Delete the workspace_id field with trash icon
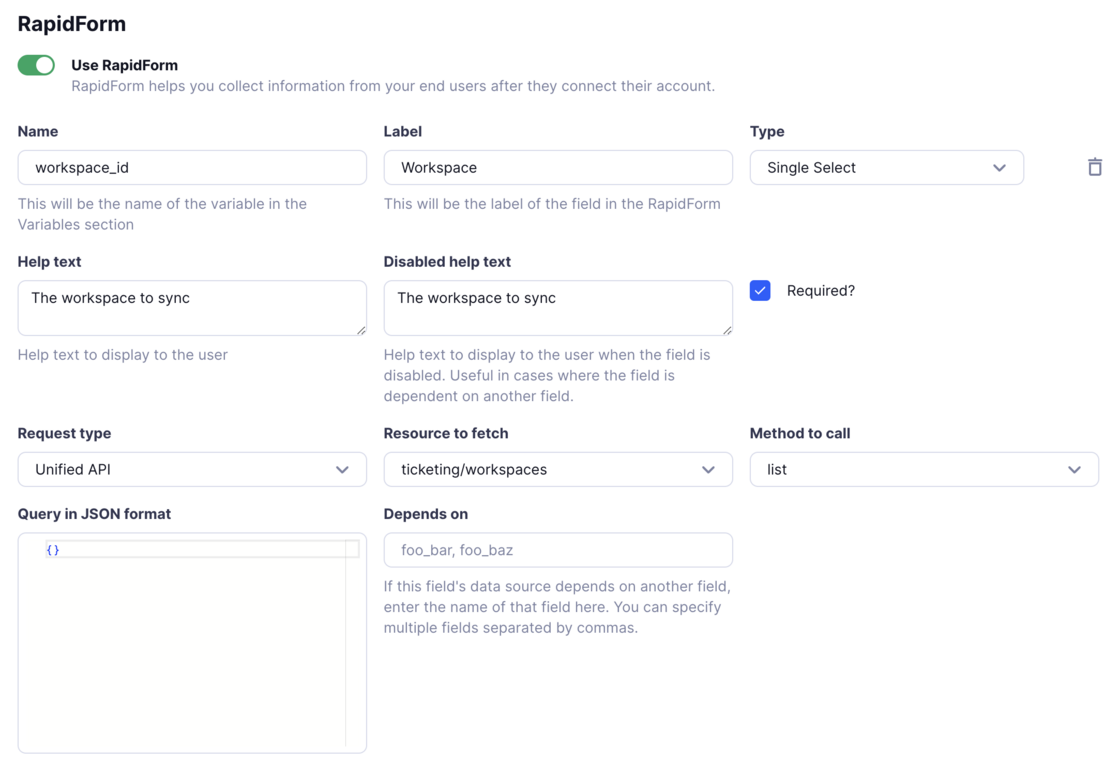 pyautogui.click(x=1094, y=167)
